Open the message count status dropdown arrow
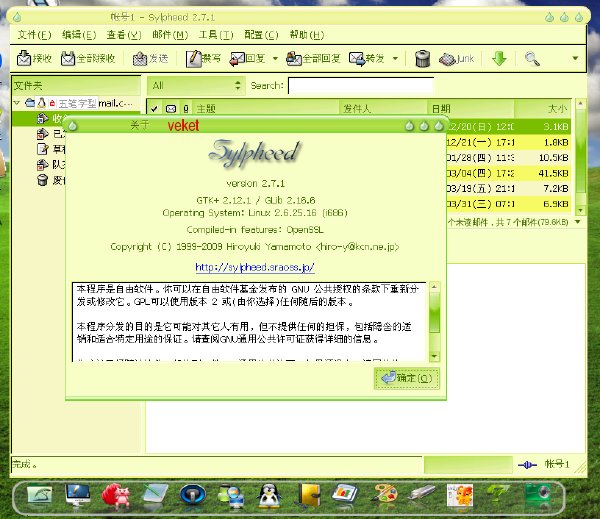 click(x=578, y=222)
